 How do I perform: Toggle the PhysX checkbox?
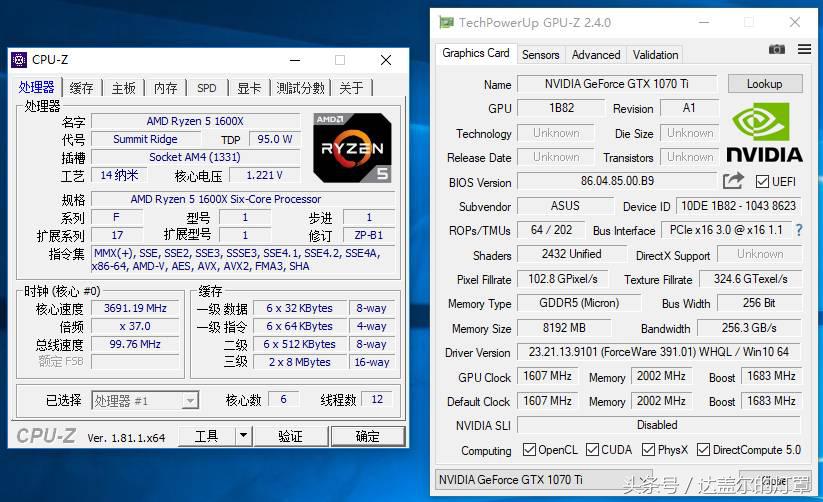[648, 449]
